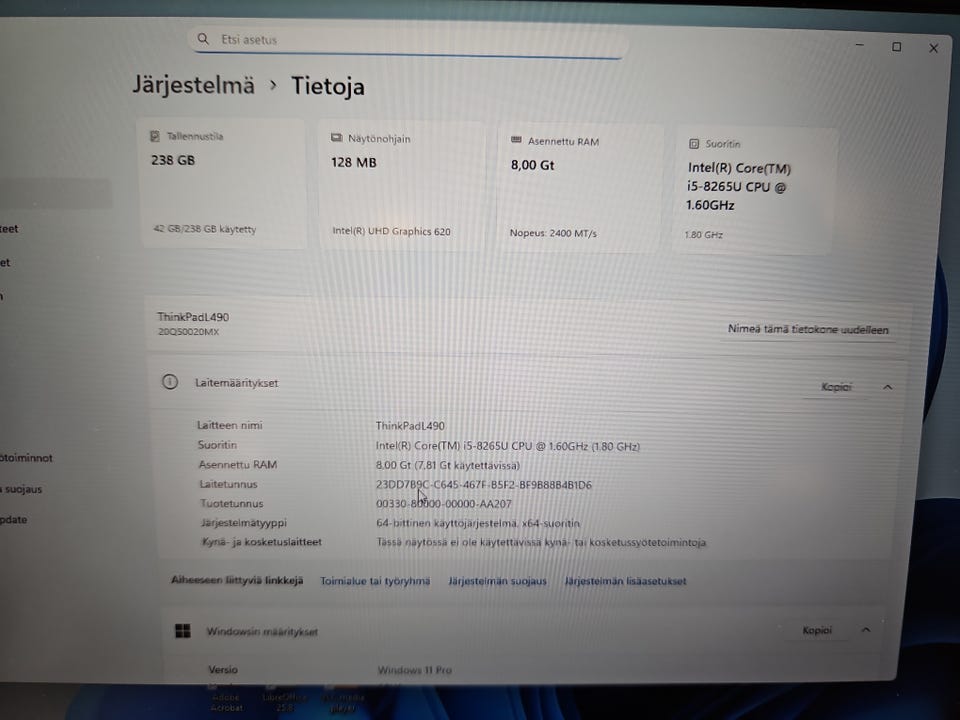This screenshot has width=960, height=720.
Task: Rename PC via 'Nimeä tämä tietokone uudelleen'
Action: click(808, 329)
